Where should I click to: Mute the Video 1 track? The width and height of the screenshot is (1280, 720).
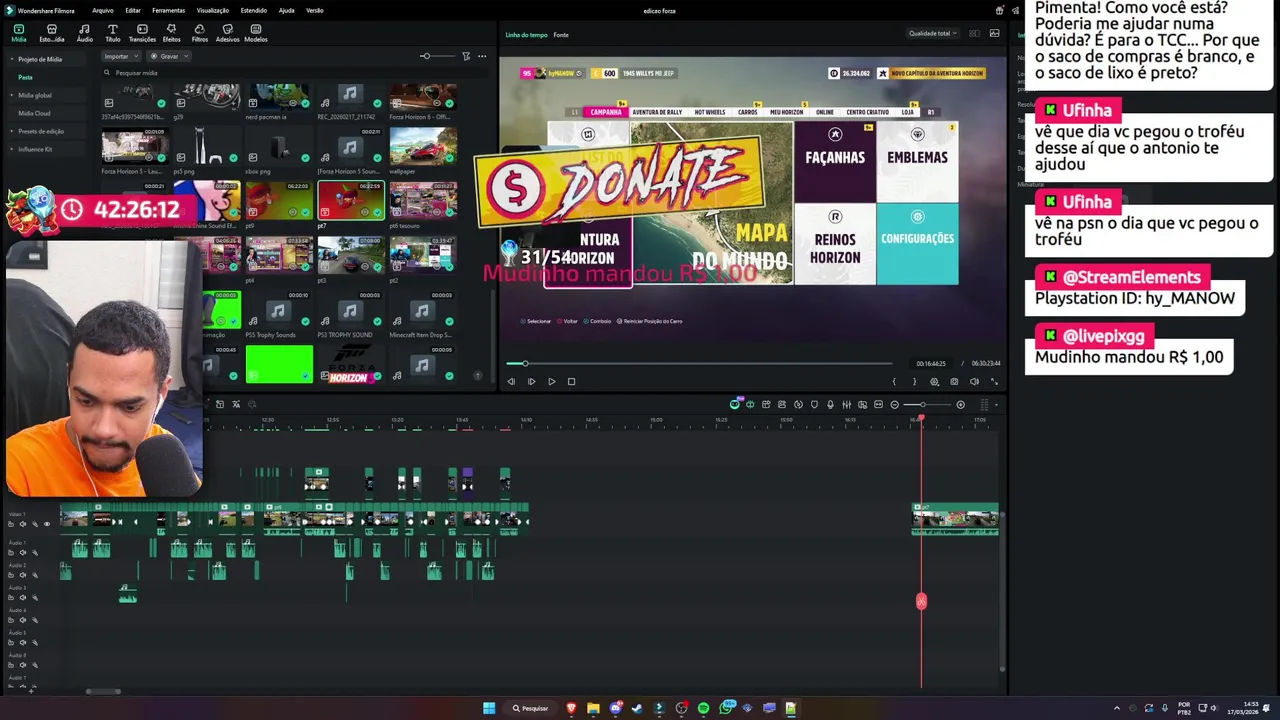coord(23,524)
